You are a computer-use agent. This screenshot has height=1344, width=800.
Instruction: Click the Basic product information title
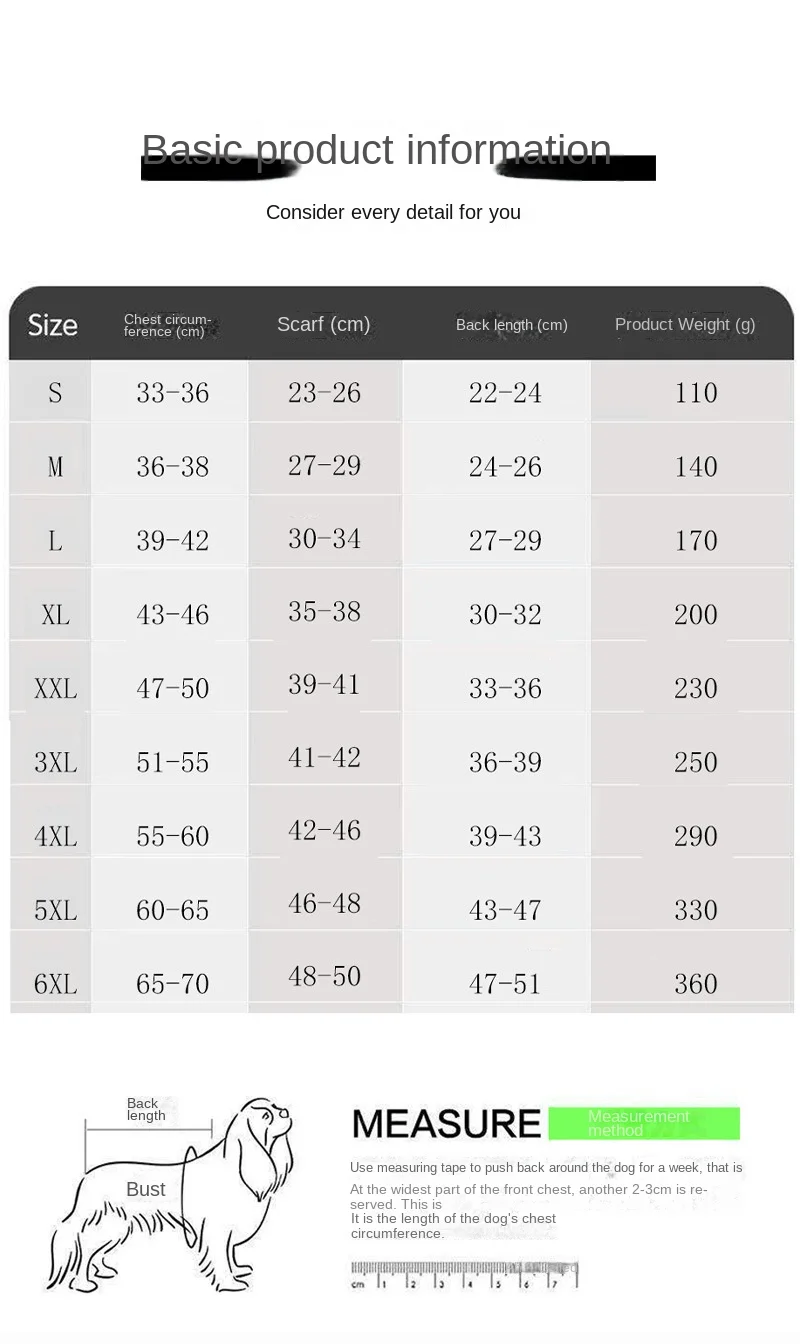coord(377,150)
